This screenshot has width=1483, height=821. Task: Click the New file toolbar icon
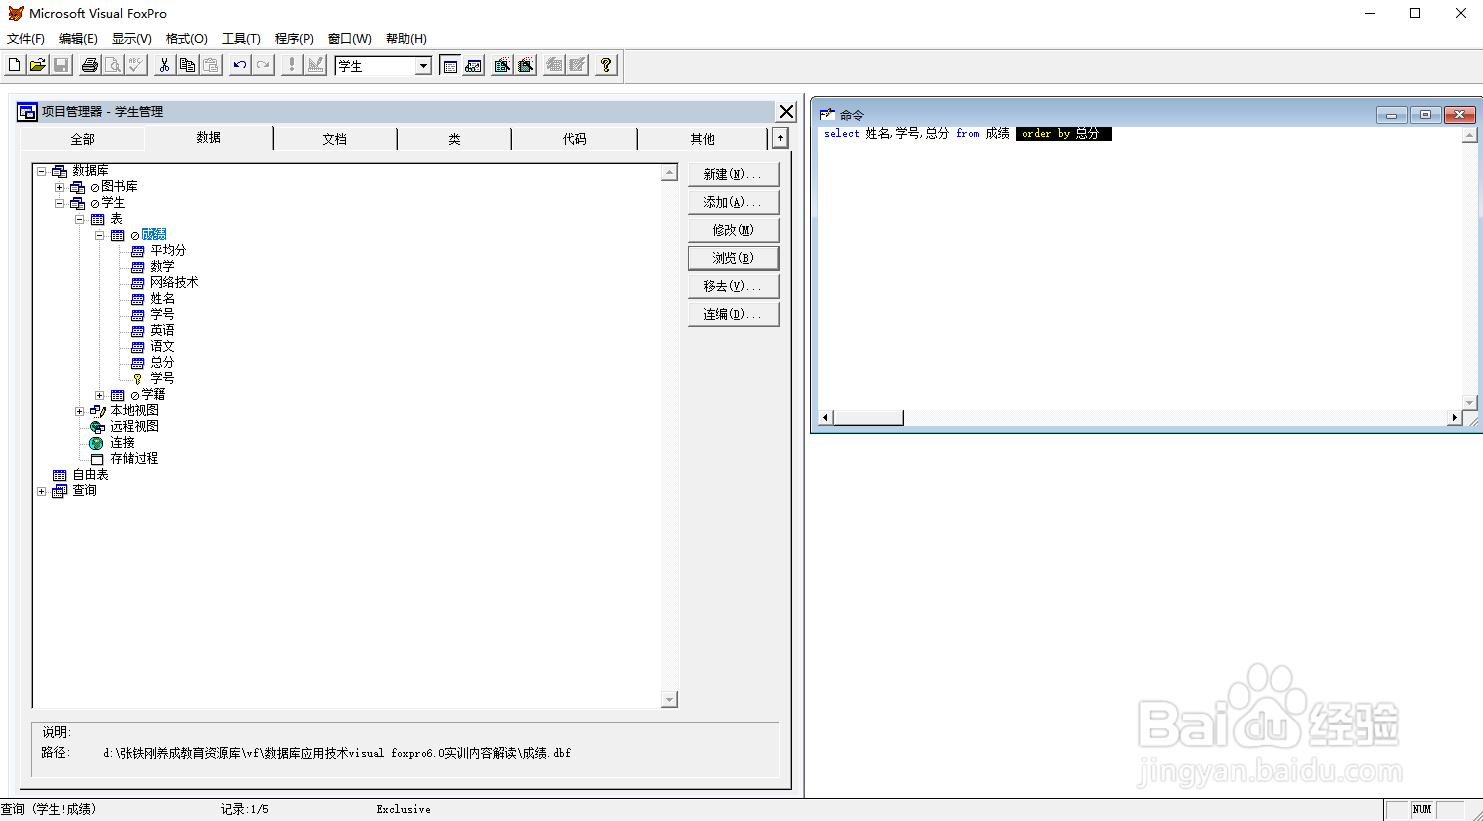click(x=14, y=65)
